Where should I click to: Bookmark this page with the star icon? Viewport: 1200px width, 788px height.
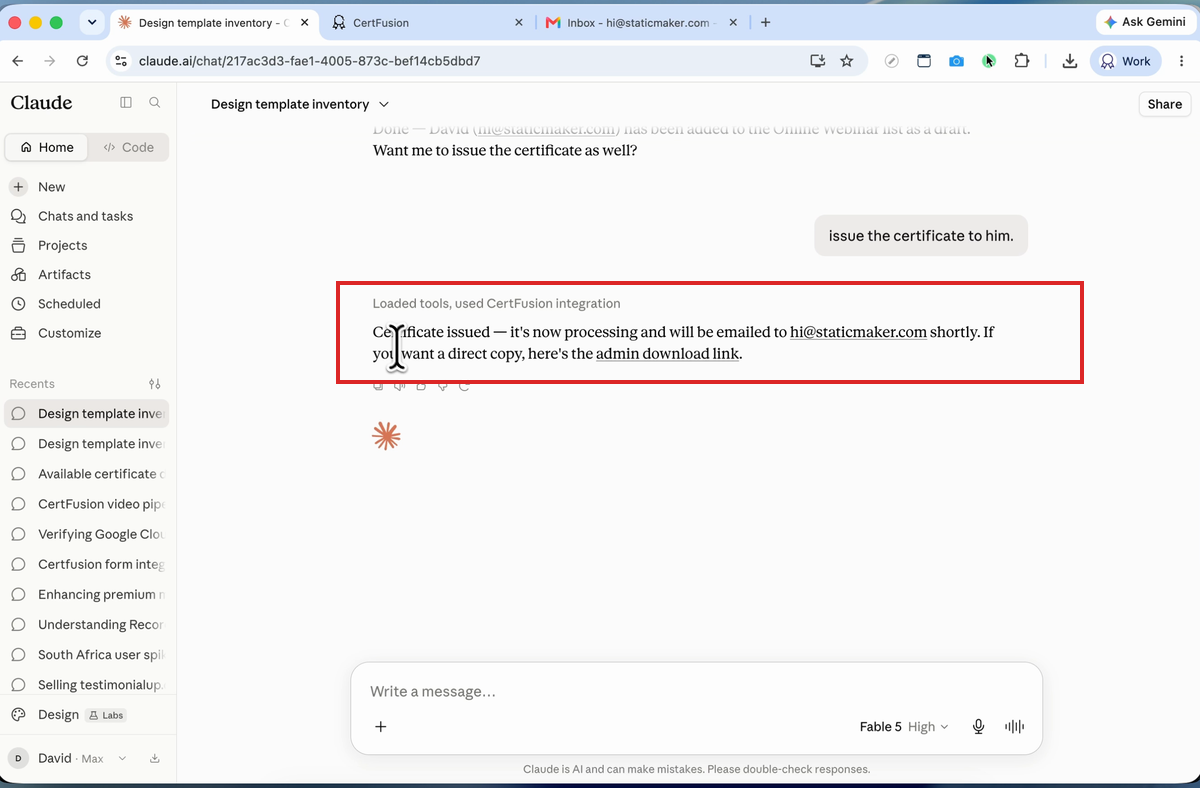[847, 61]
